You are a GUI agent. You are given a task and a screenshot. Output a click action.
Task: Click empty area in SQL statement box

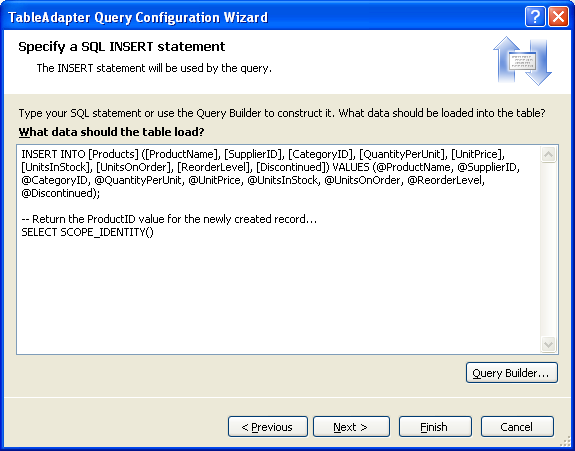(279, 293)
